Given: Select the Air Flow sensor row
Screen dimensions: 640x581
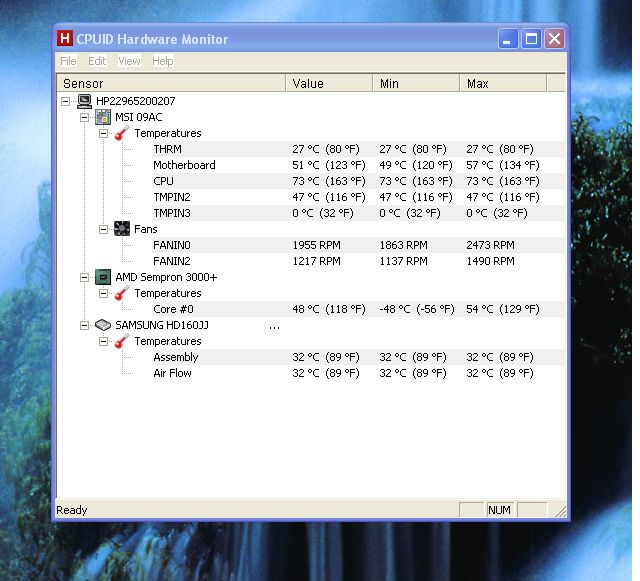Looking at the screenshot, I should coord(358,373).
